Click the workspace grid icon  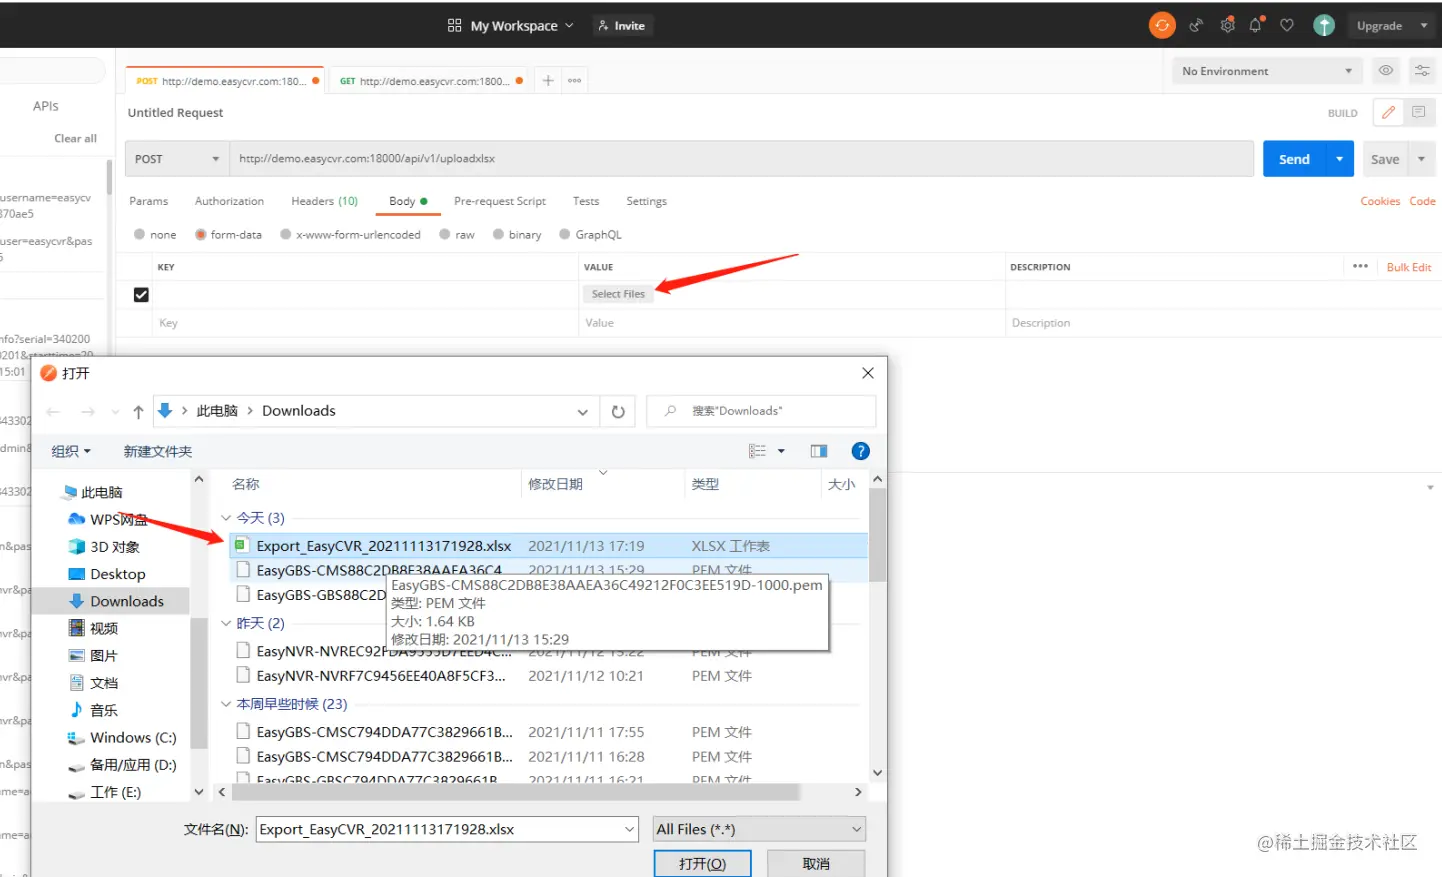[x=454, y=26]
